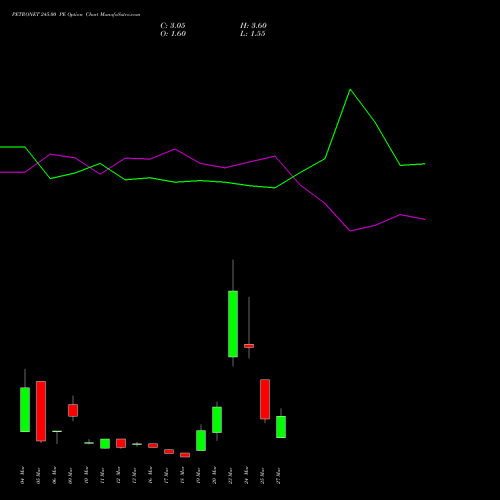
Task: Select the tall green candle on 23 Mar
Action: pos(233,324)
